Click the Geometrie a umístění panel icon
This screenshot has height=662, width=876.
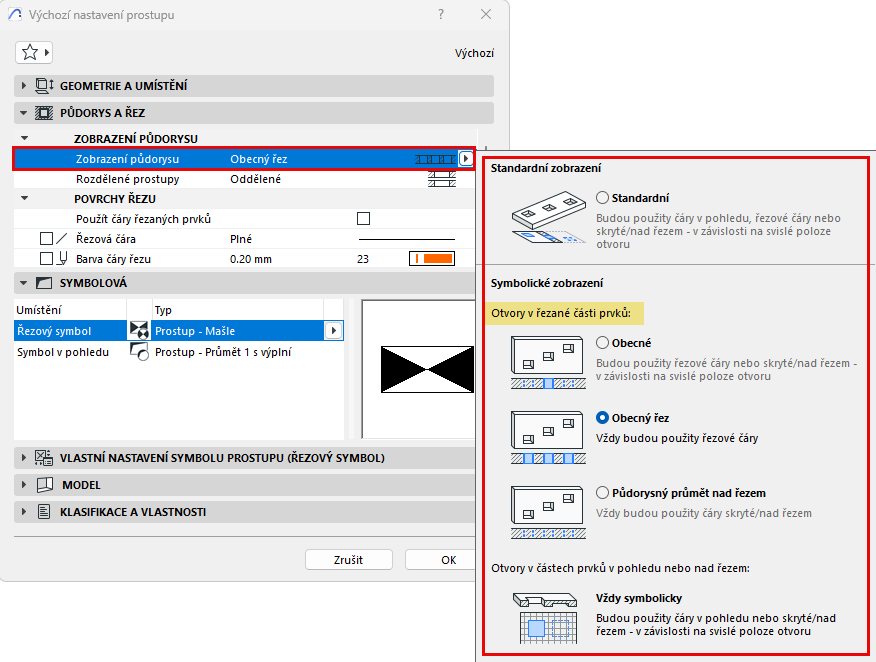[x=44, y=85]
